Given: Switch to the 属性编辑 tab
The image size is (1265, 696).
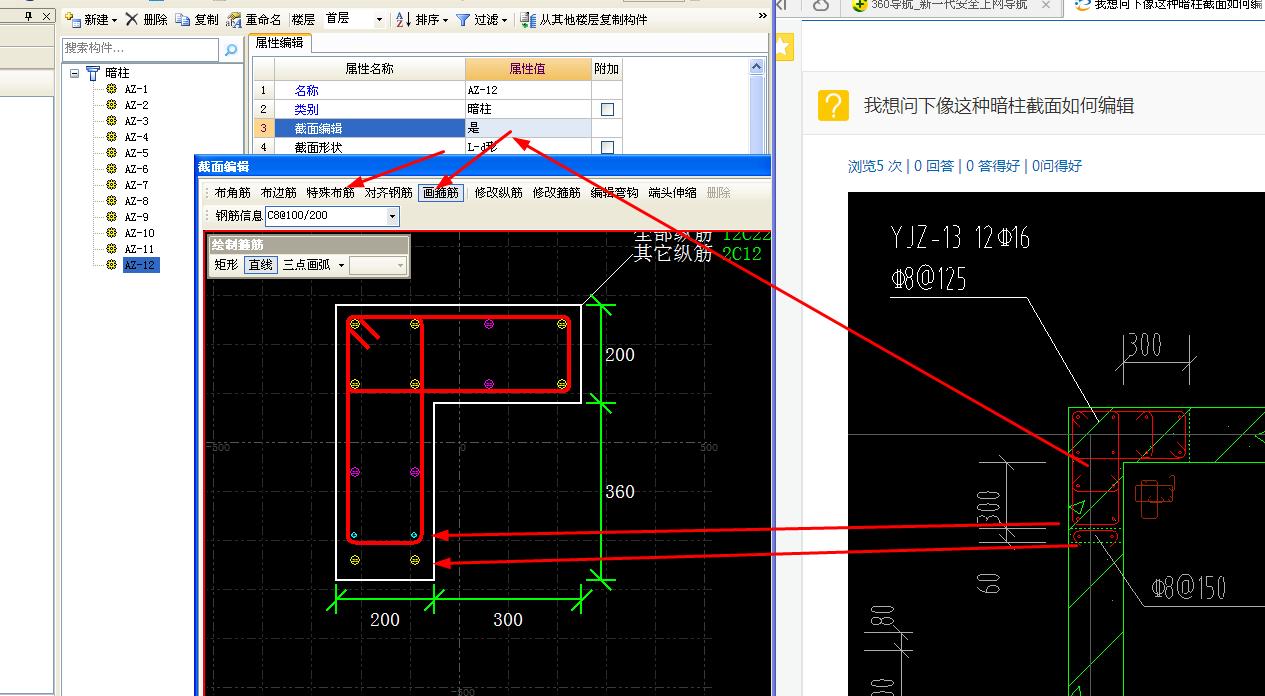Looking at the screenshot, I should [279, 43].
